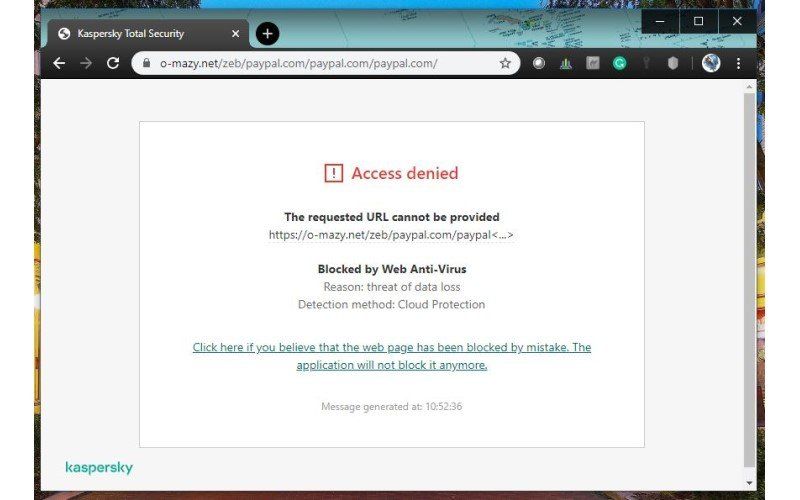
Task: Go back to the previous page
Action: click(59, 63)
